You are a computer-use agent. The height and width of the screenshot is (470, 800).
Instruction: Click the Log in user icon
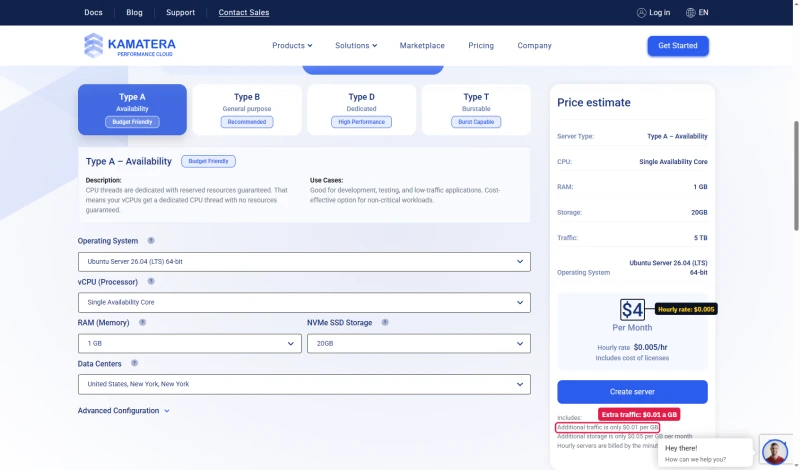click(641, 13)
